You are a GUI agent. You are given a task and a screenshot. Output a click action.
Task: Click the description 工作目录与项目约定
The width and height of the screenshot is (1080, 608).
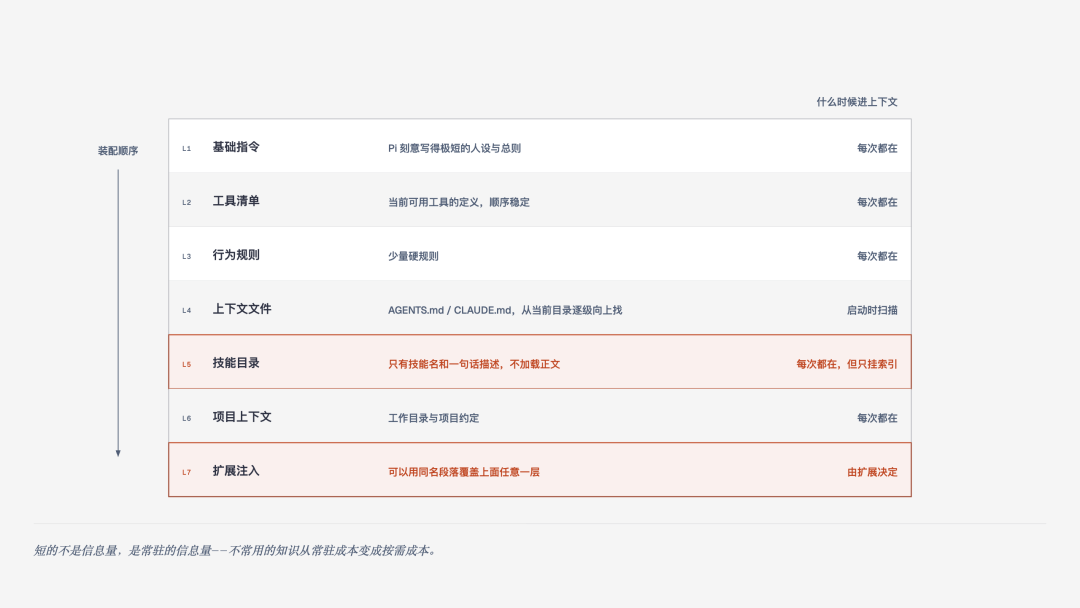433,418
